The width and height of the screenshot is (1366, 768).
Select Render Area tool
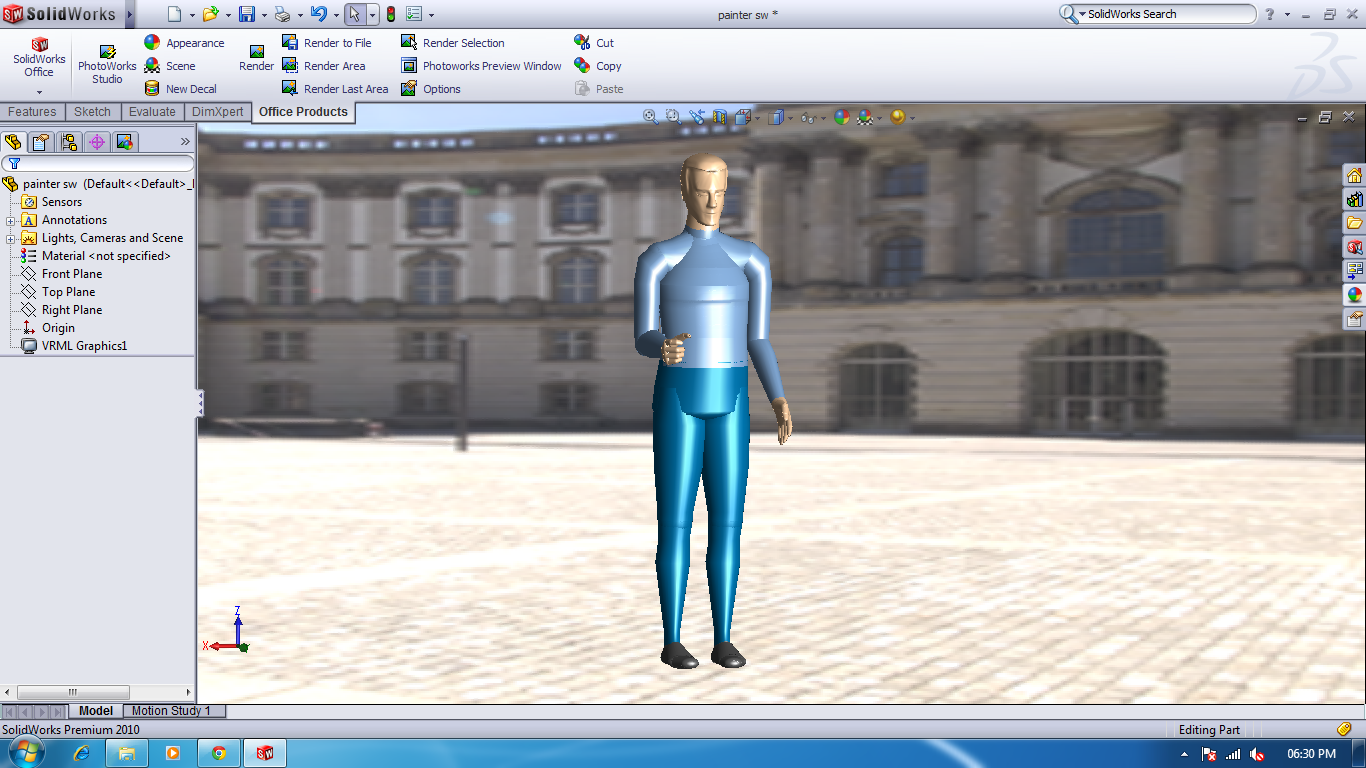323,66
